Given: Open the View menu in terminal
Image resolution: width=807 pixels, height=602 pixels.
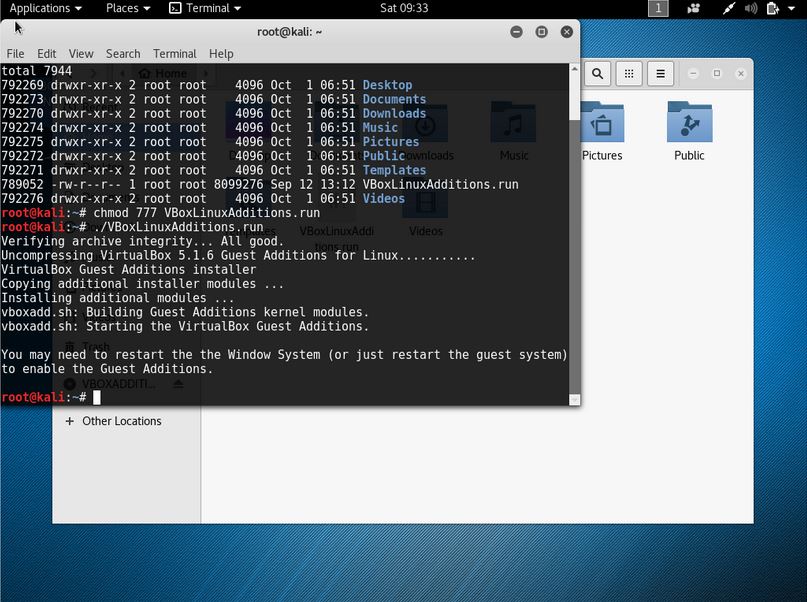Looking at the screenshot, I should (81, 54).
